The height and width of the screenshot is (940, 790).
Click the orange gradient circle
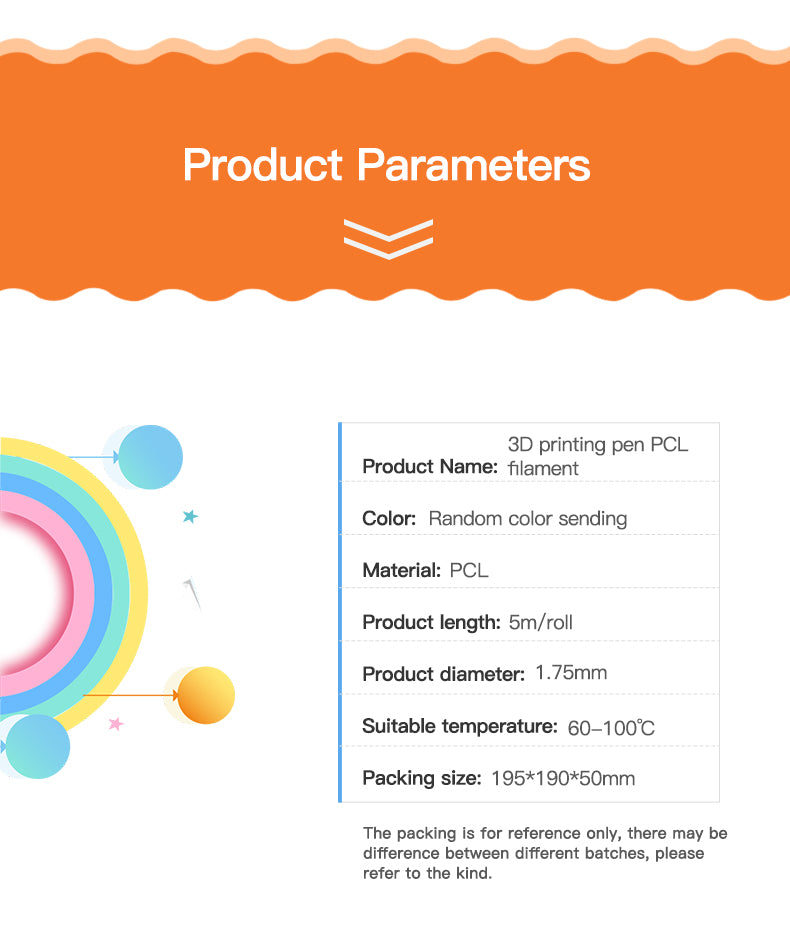(x=206, y=695)
